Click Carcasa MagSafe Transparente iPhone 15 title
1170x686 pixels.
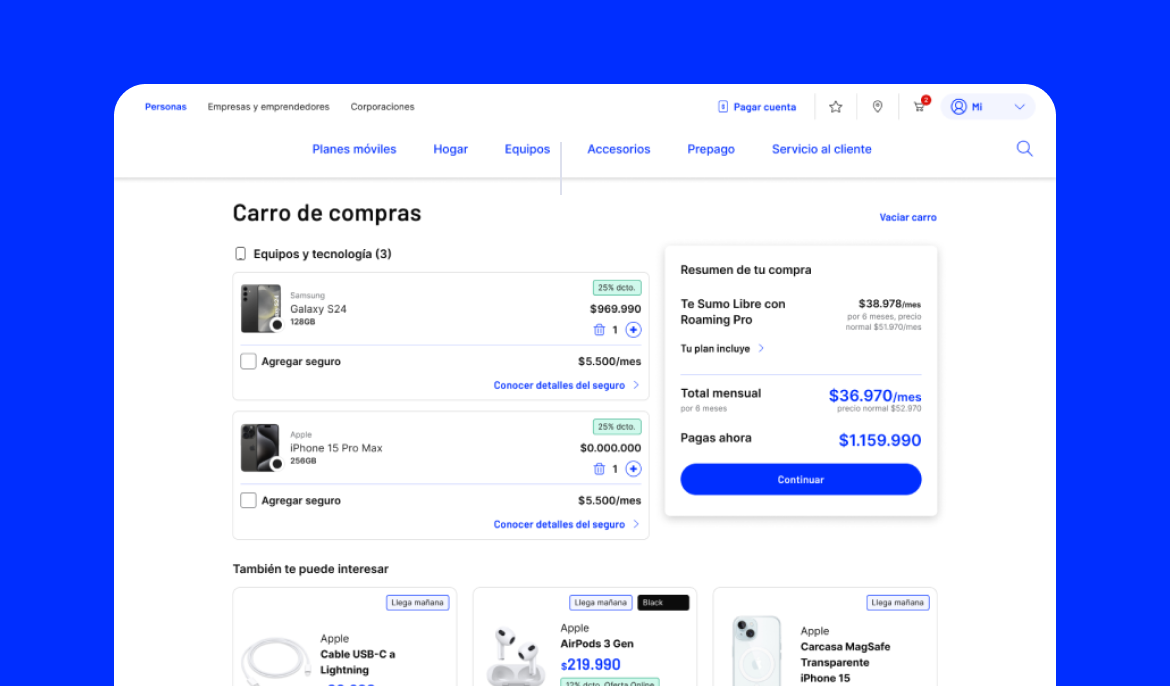tap(845, 662)
